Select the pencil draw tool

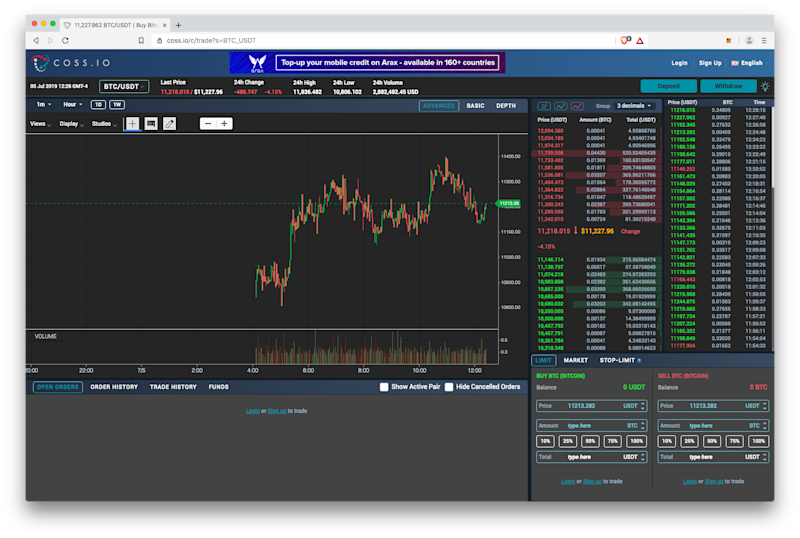point(169,124)
